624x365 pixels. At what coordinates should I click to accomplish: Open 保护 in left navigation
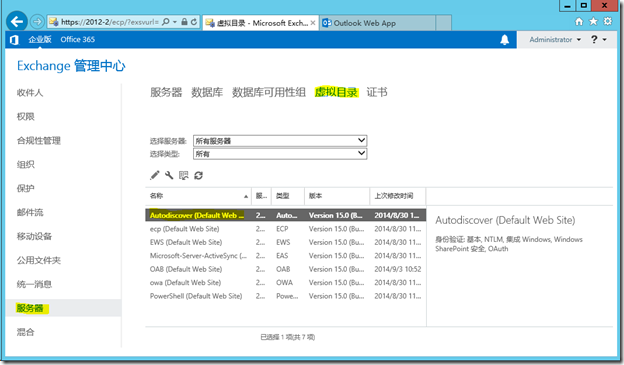point(25,188)
